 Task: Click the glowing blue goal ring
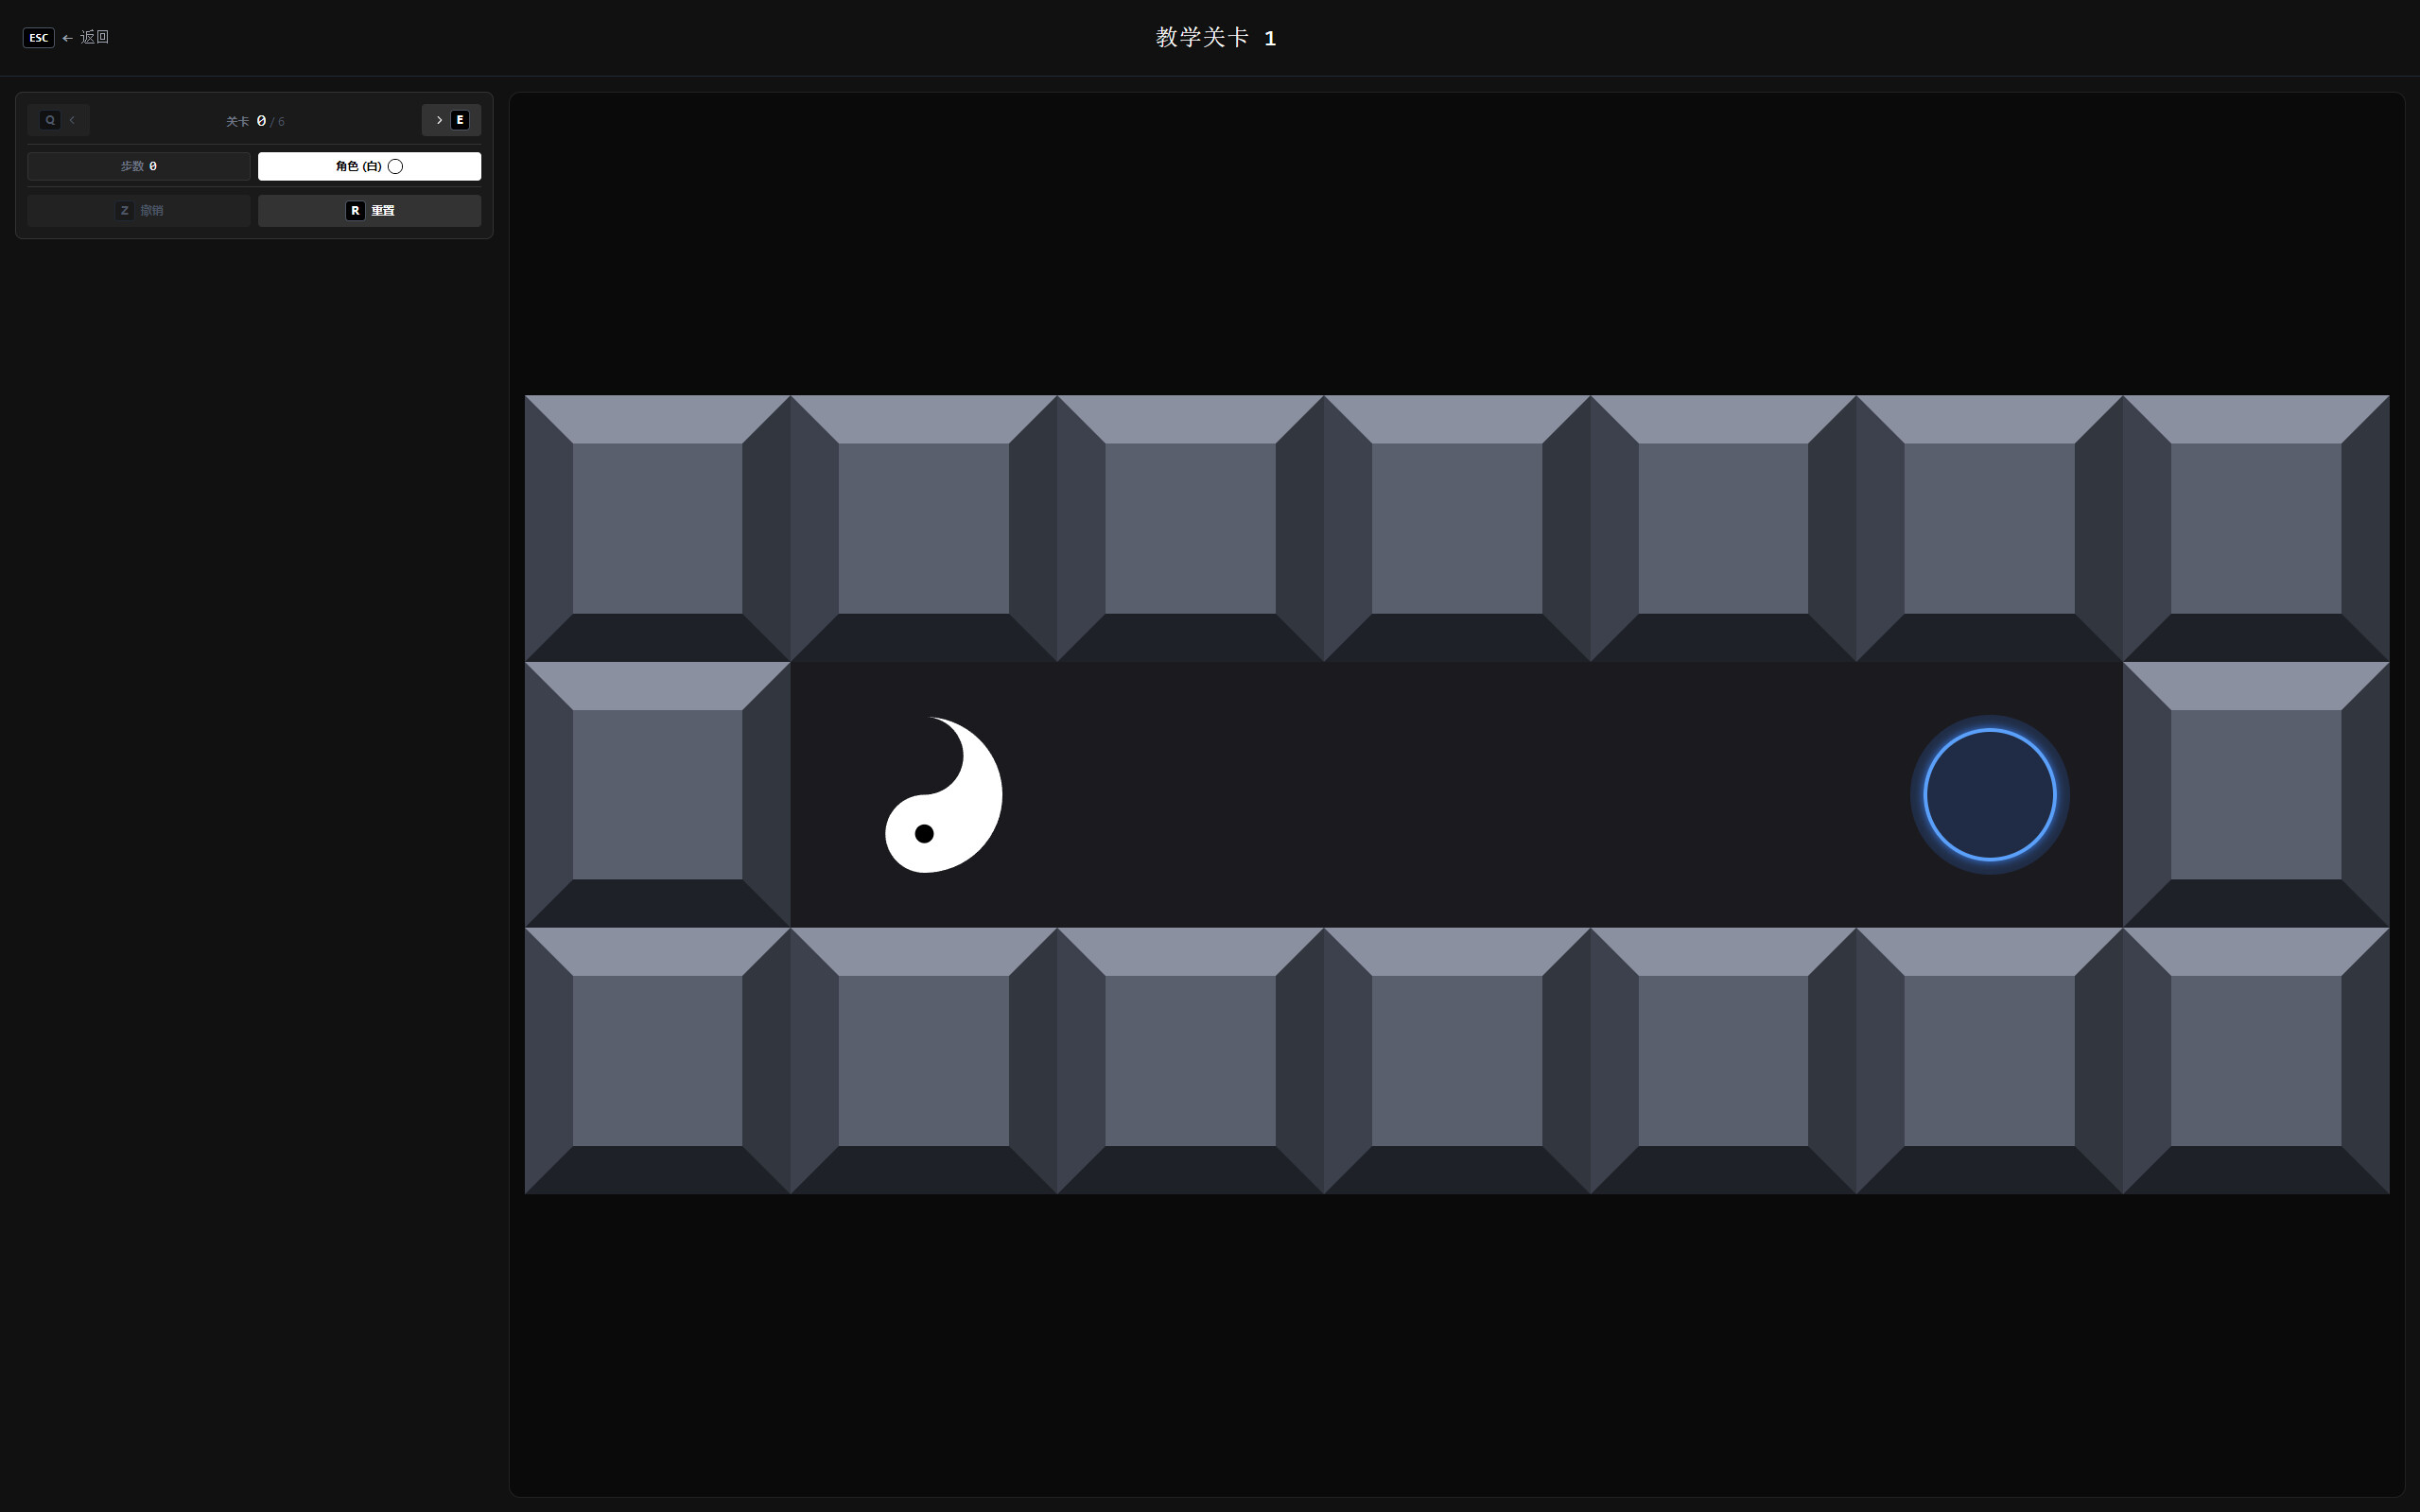[1988, 793]
